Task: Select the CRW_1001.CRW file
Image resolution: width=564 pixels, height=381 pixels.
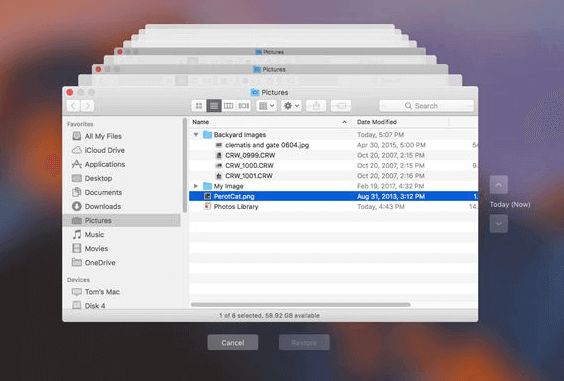Action: pyautogui.click(x=333, y=176)
